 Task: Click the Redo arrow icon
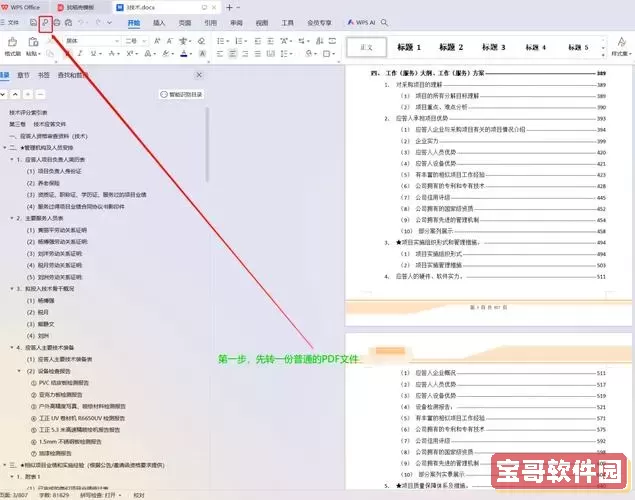(98, 23)
